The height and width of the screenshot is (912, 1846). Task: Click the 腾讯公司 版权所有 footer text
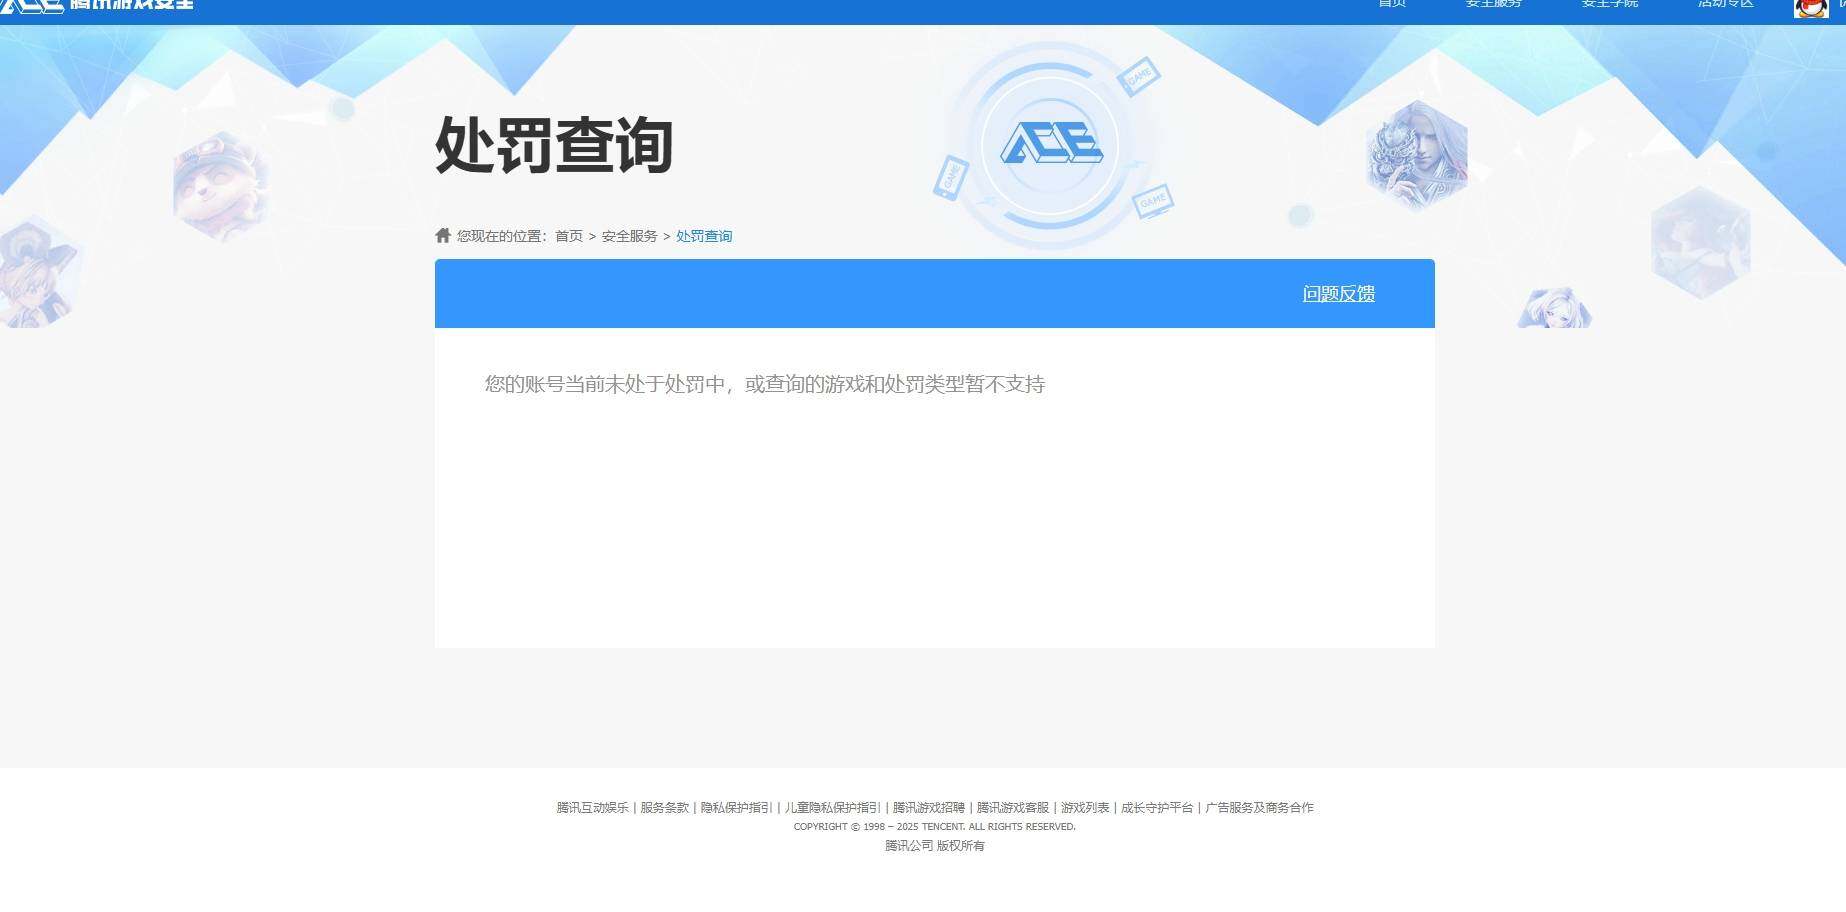pyautogui.click(x=935, y=846)
